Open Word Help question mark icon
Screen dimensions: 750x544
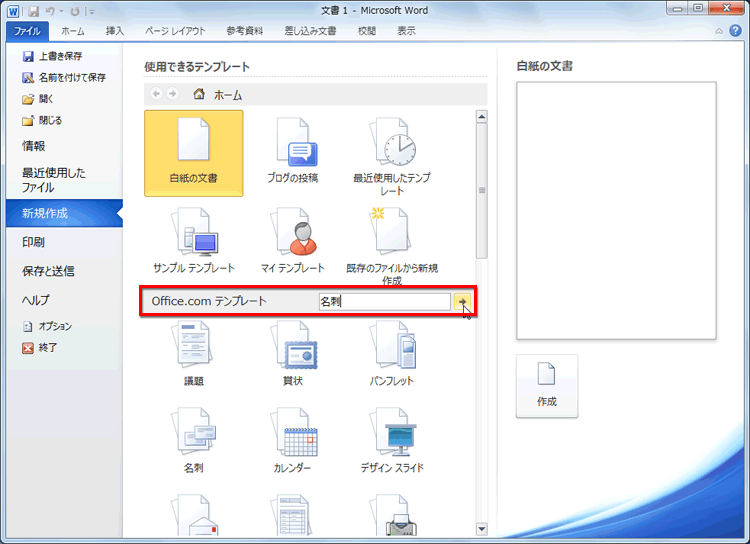735,31
